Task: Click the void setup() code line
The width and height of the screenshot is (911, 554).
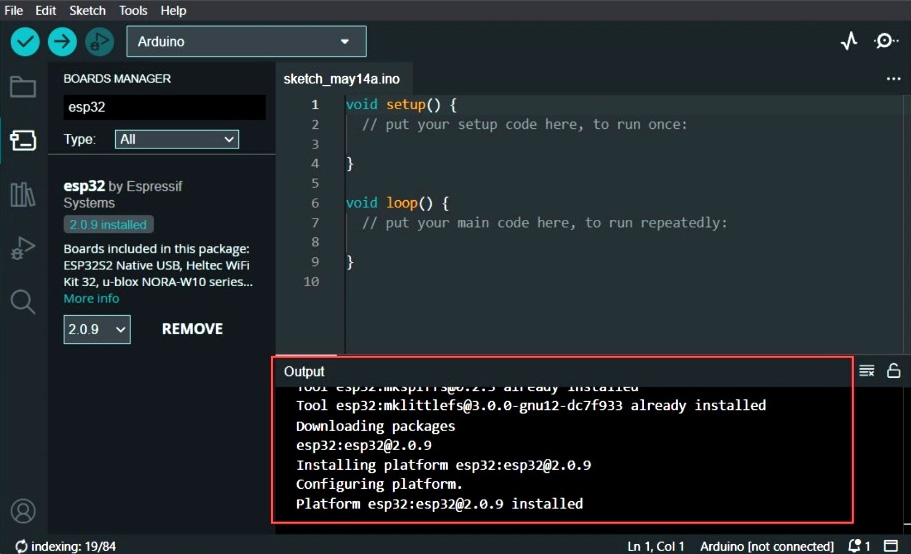Action: (401, 105)
